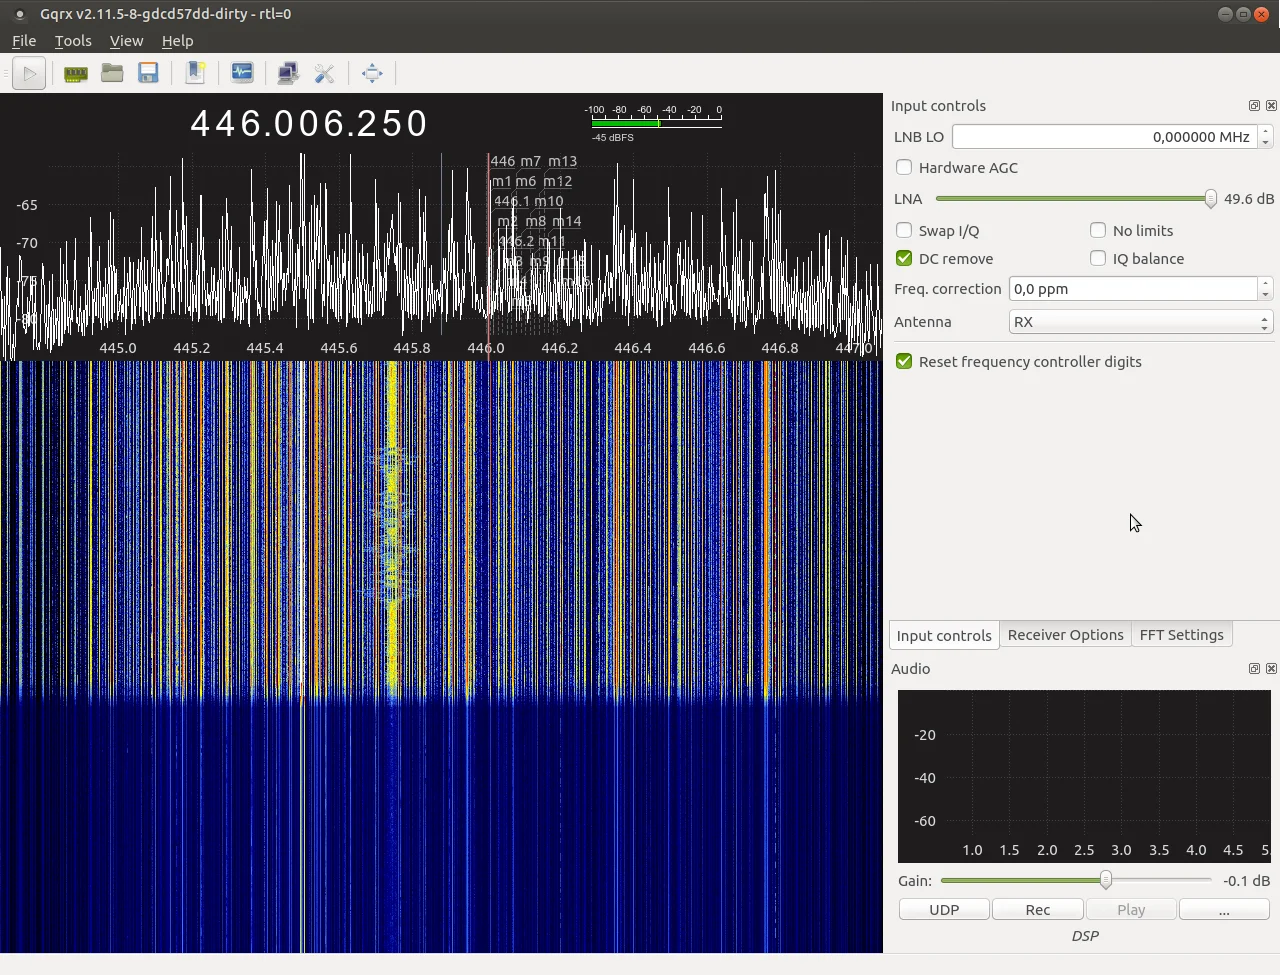Open the remote control network icon
Viewport: 1280px width, 975px height.
[x=288, y=73]
